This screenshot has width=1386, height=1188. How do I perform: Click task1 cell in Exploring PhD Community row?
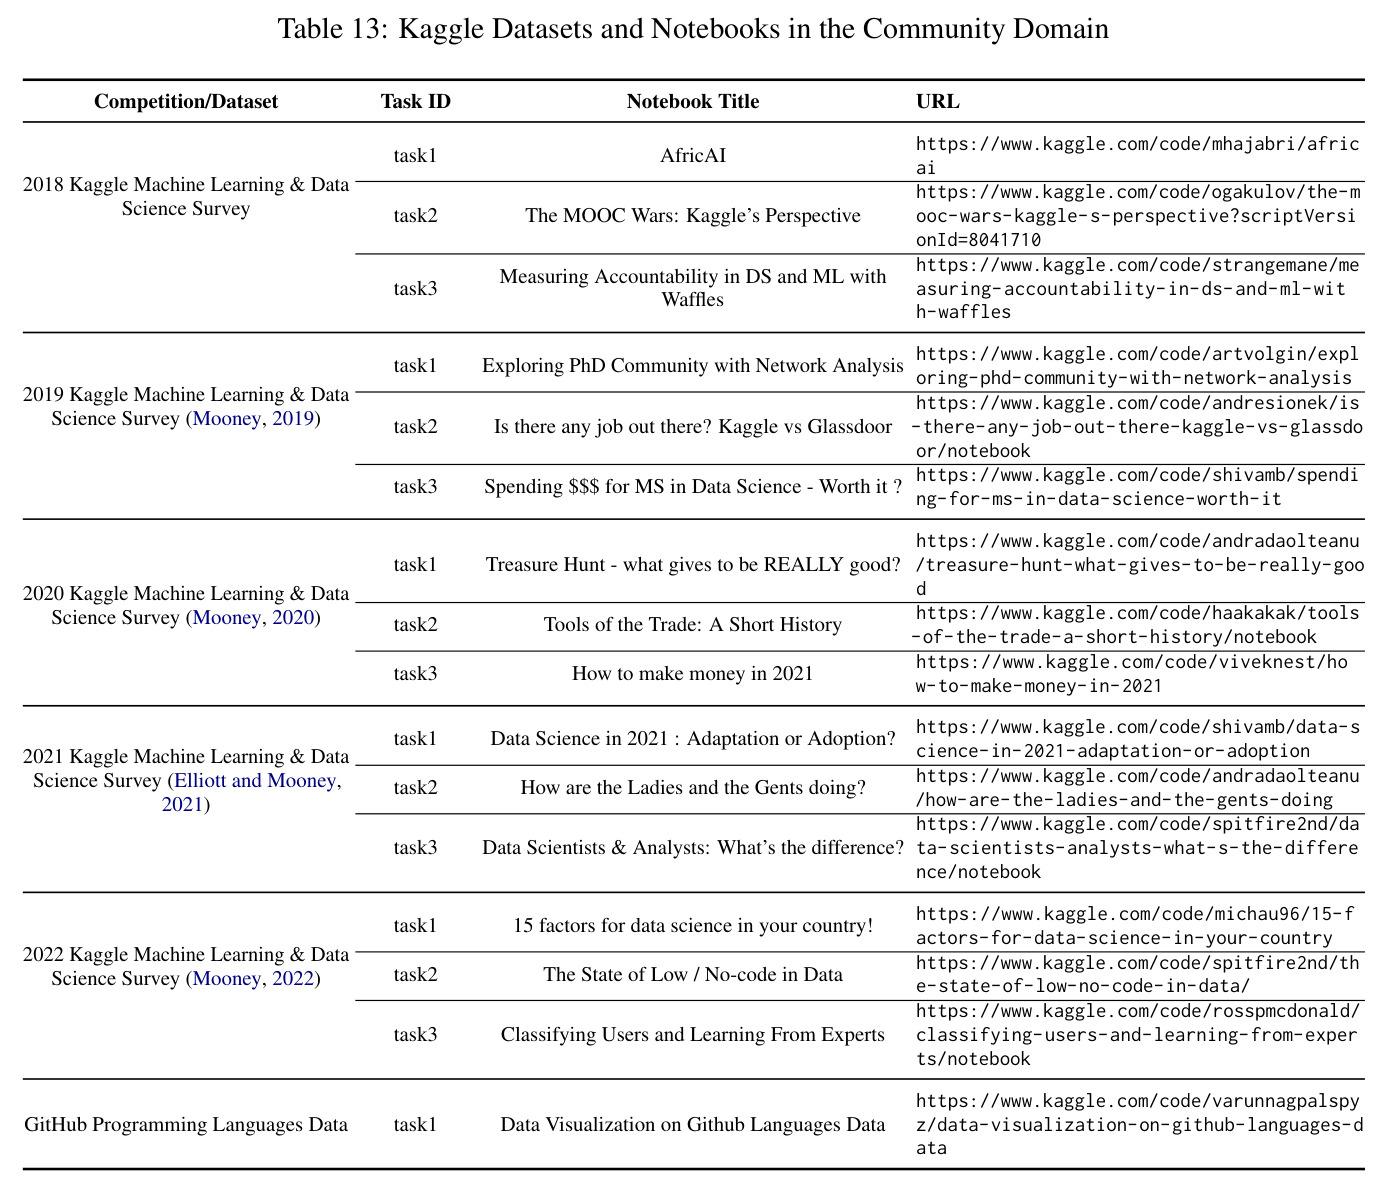click(x=416, y=366)
